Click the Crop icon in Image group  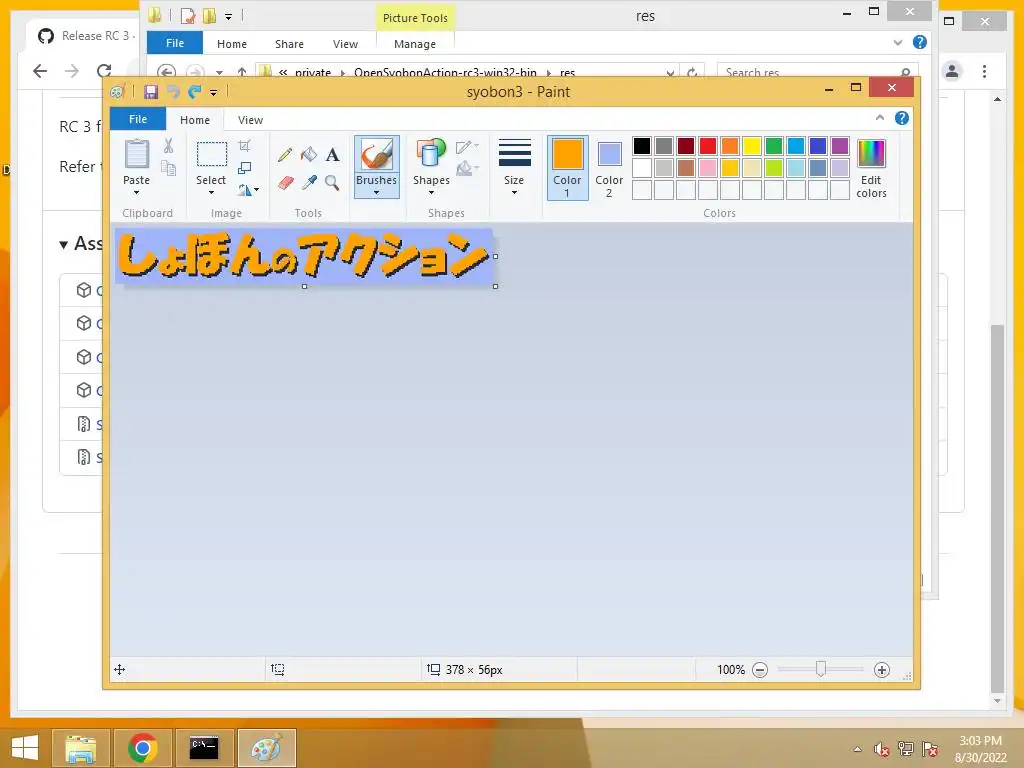click(x=244, y=146)
